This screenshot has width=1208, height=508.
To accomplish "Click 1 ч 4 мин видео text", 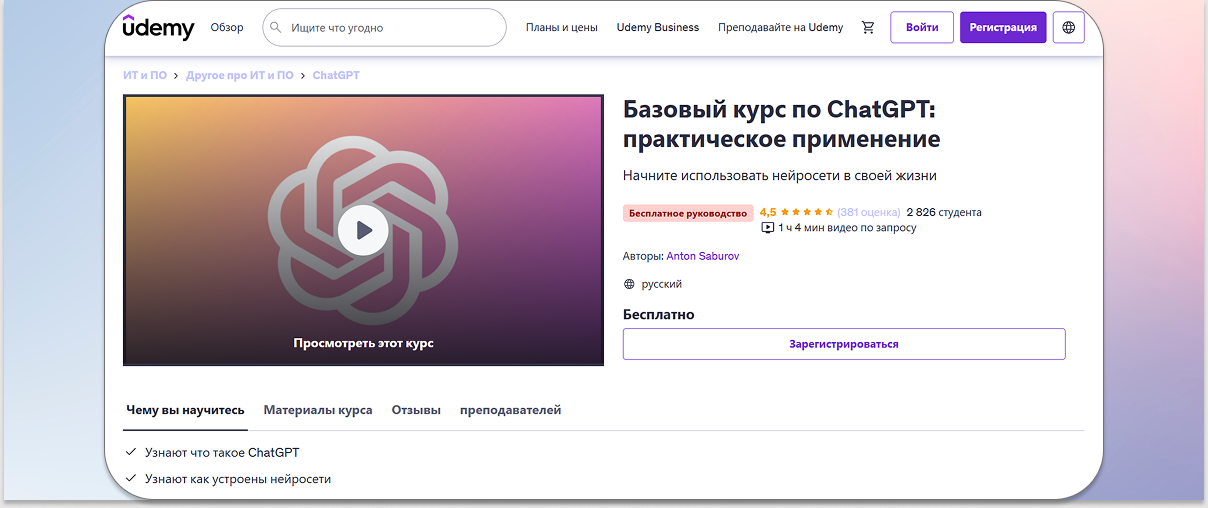I will [x=847, y=228].
